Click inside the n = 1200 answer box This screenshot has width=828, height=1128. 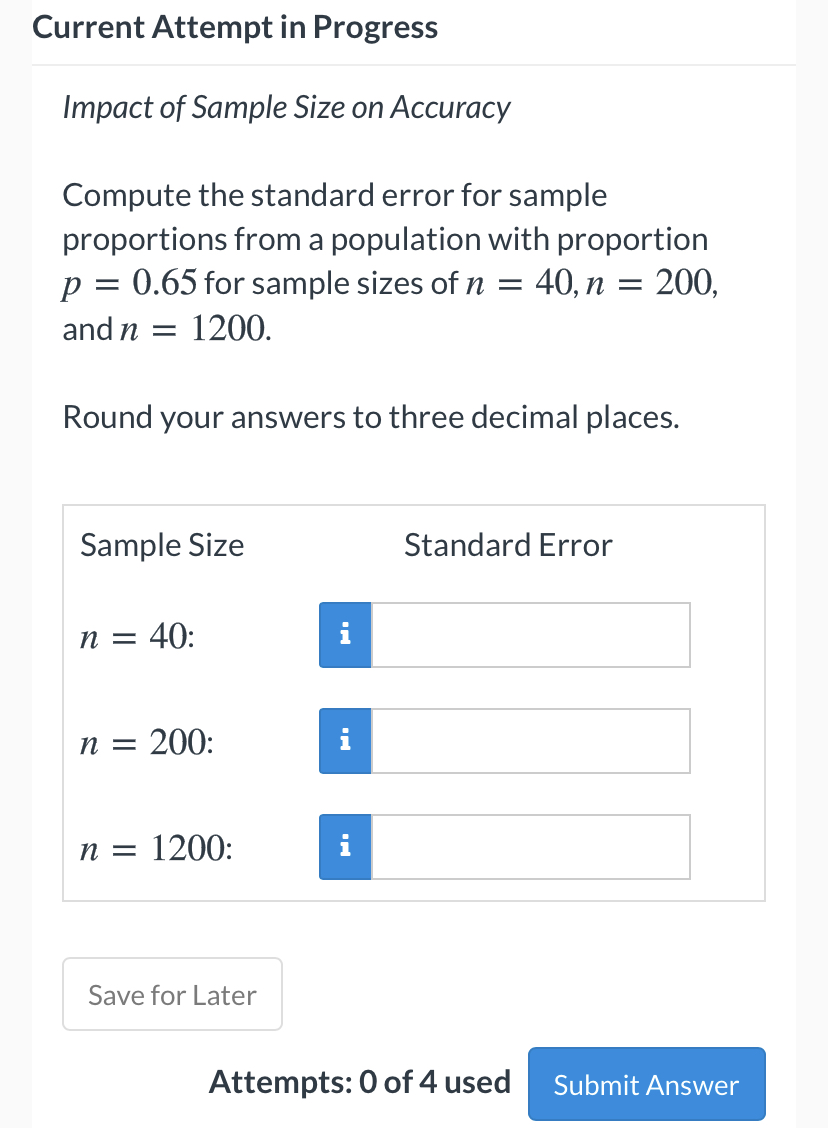click(x=530, y=846)
